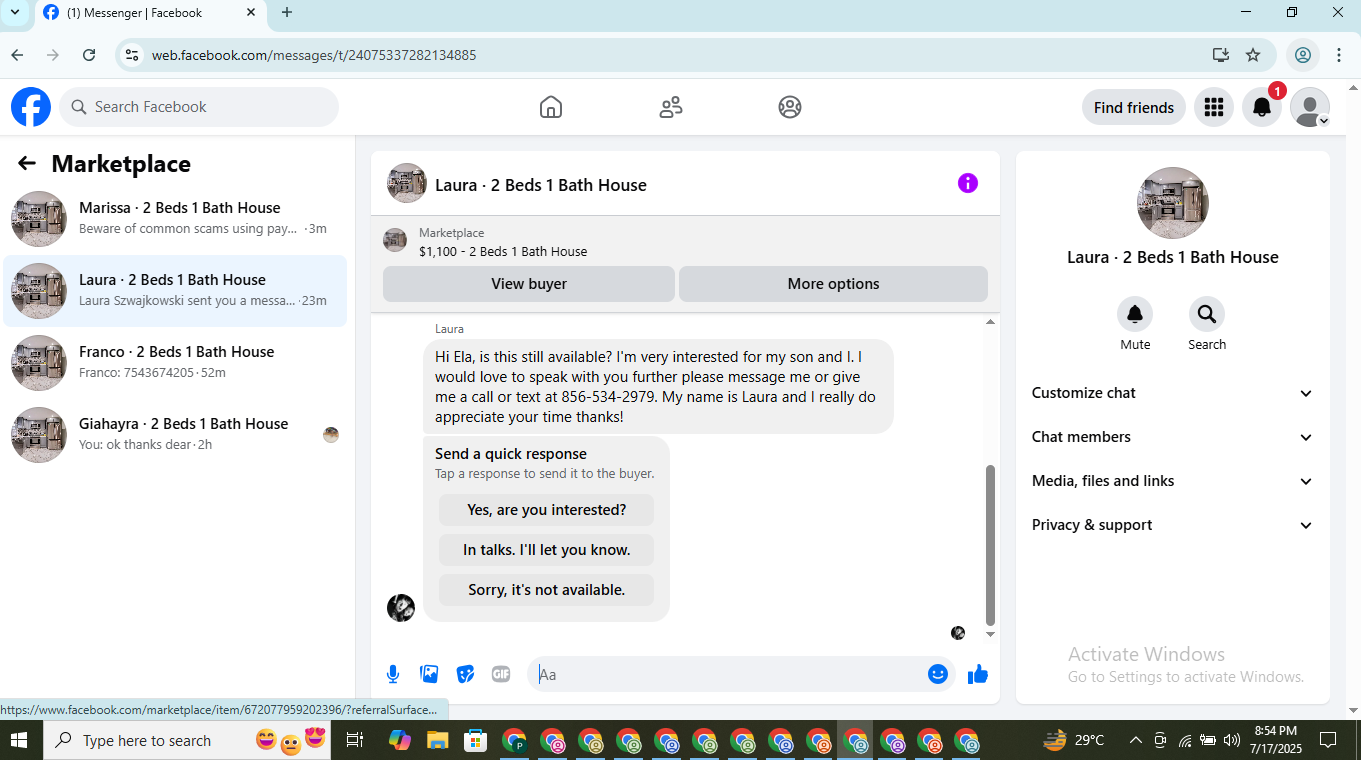The width and height of the screenshot is (1361, 760).
Task: Open the account profile dropdown
Action: (1310, 107)
